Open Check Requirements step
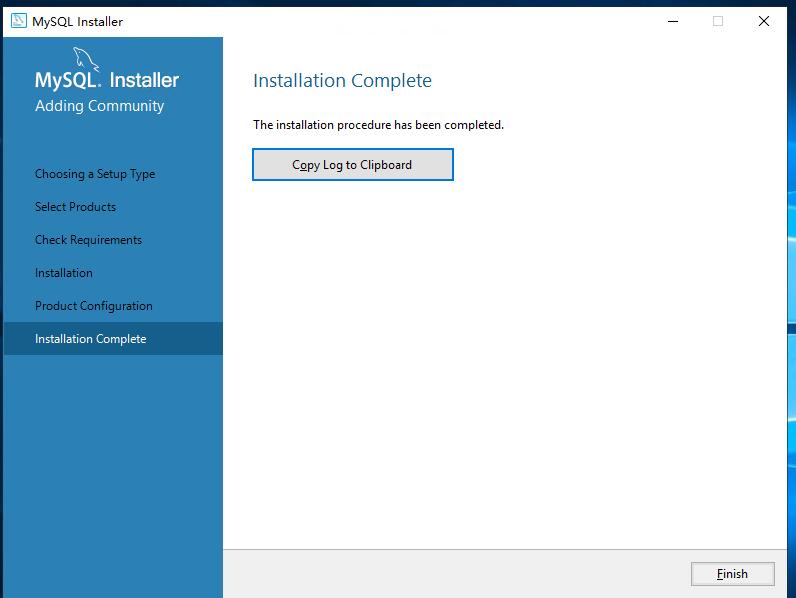This screenshot has width=796, height=598. [88, 240]
